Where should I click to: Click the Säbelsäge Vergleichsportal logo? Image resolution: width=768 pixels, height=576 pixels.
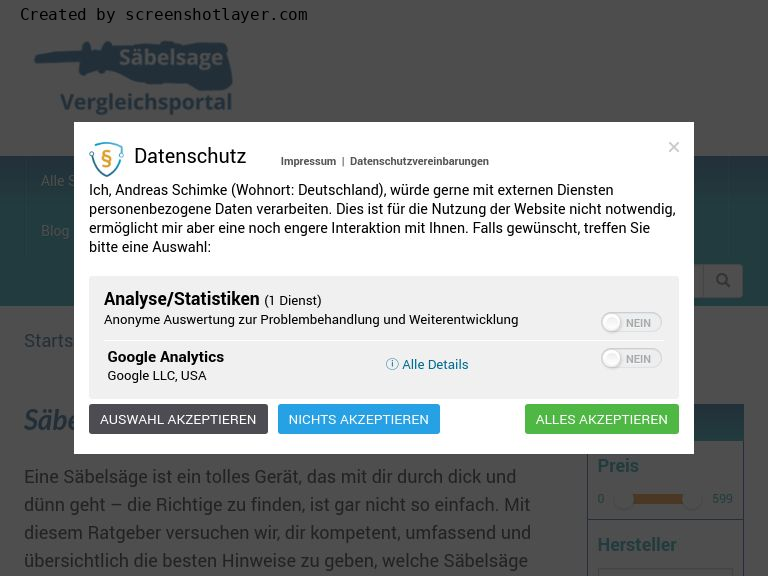pos(134,77)
